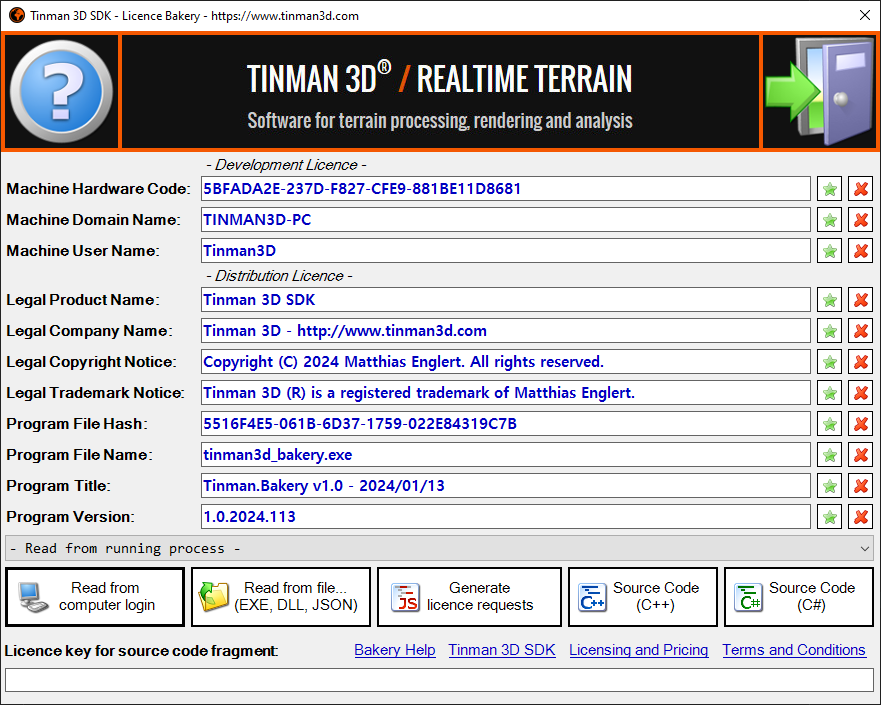This screenshot has height=705, width=881.
Task: Click red X icon for Program Title
Action: (860, 486)
